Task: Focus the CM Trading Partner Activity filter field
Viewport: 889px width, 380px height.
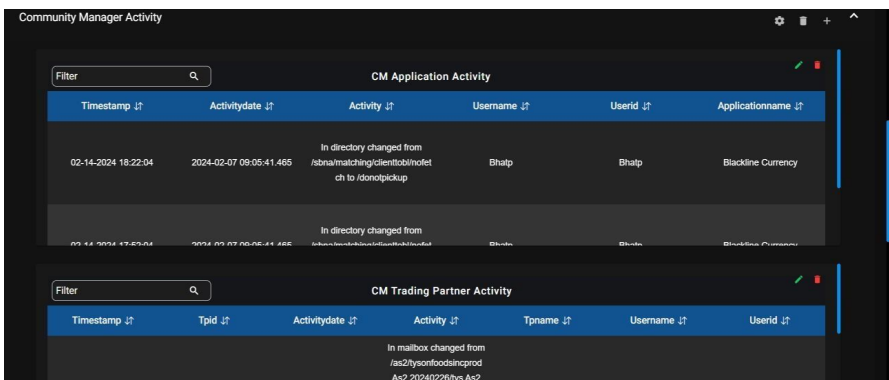Action: pos(132,291)
